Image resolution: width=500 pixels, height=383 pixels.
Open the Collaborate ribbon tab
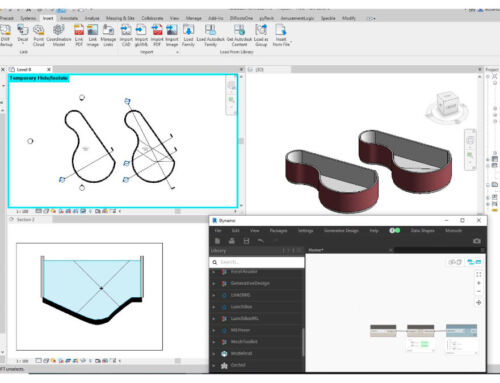[x=152, y=18]
